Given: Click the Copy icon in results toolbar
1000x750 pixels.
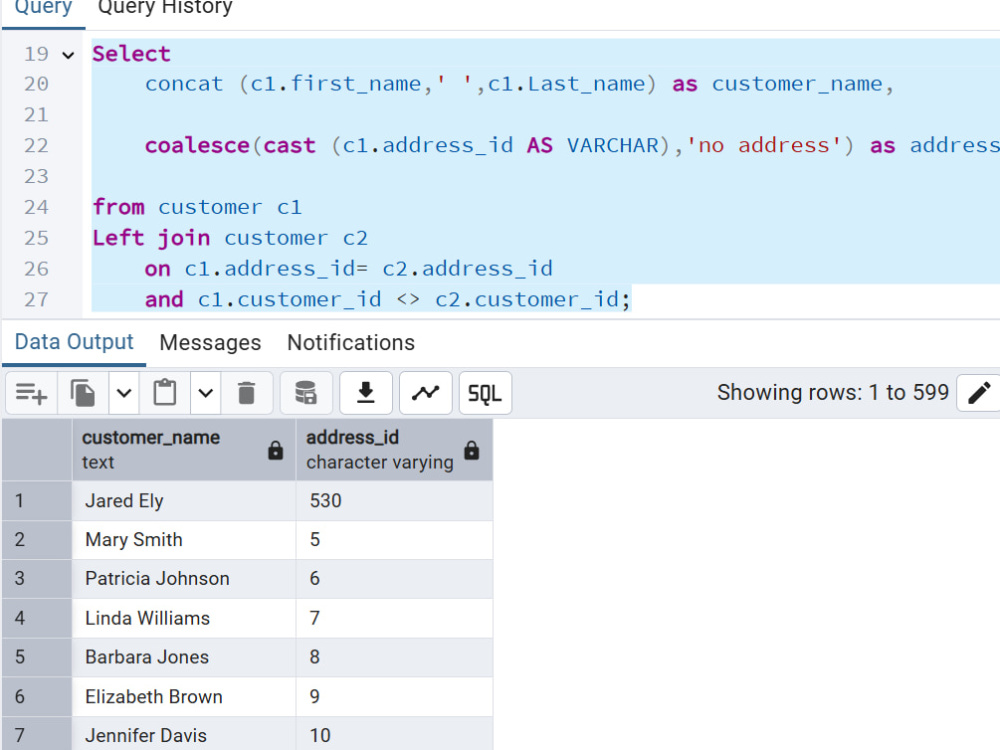Looking at the screenshot, I should click(x=83, y=393).
